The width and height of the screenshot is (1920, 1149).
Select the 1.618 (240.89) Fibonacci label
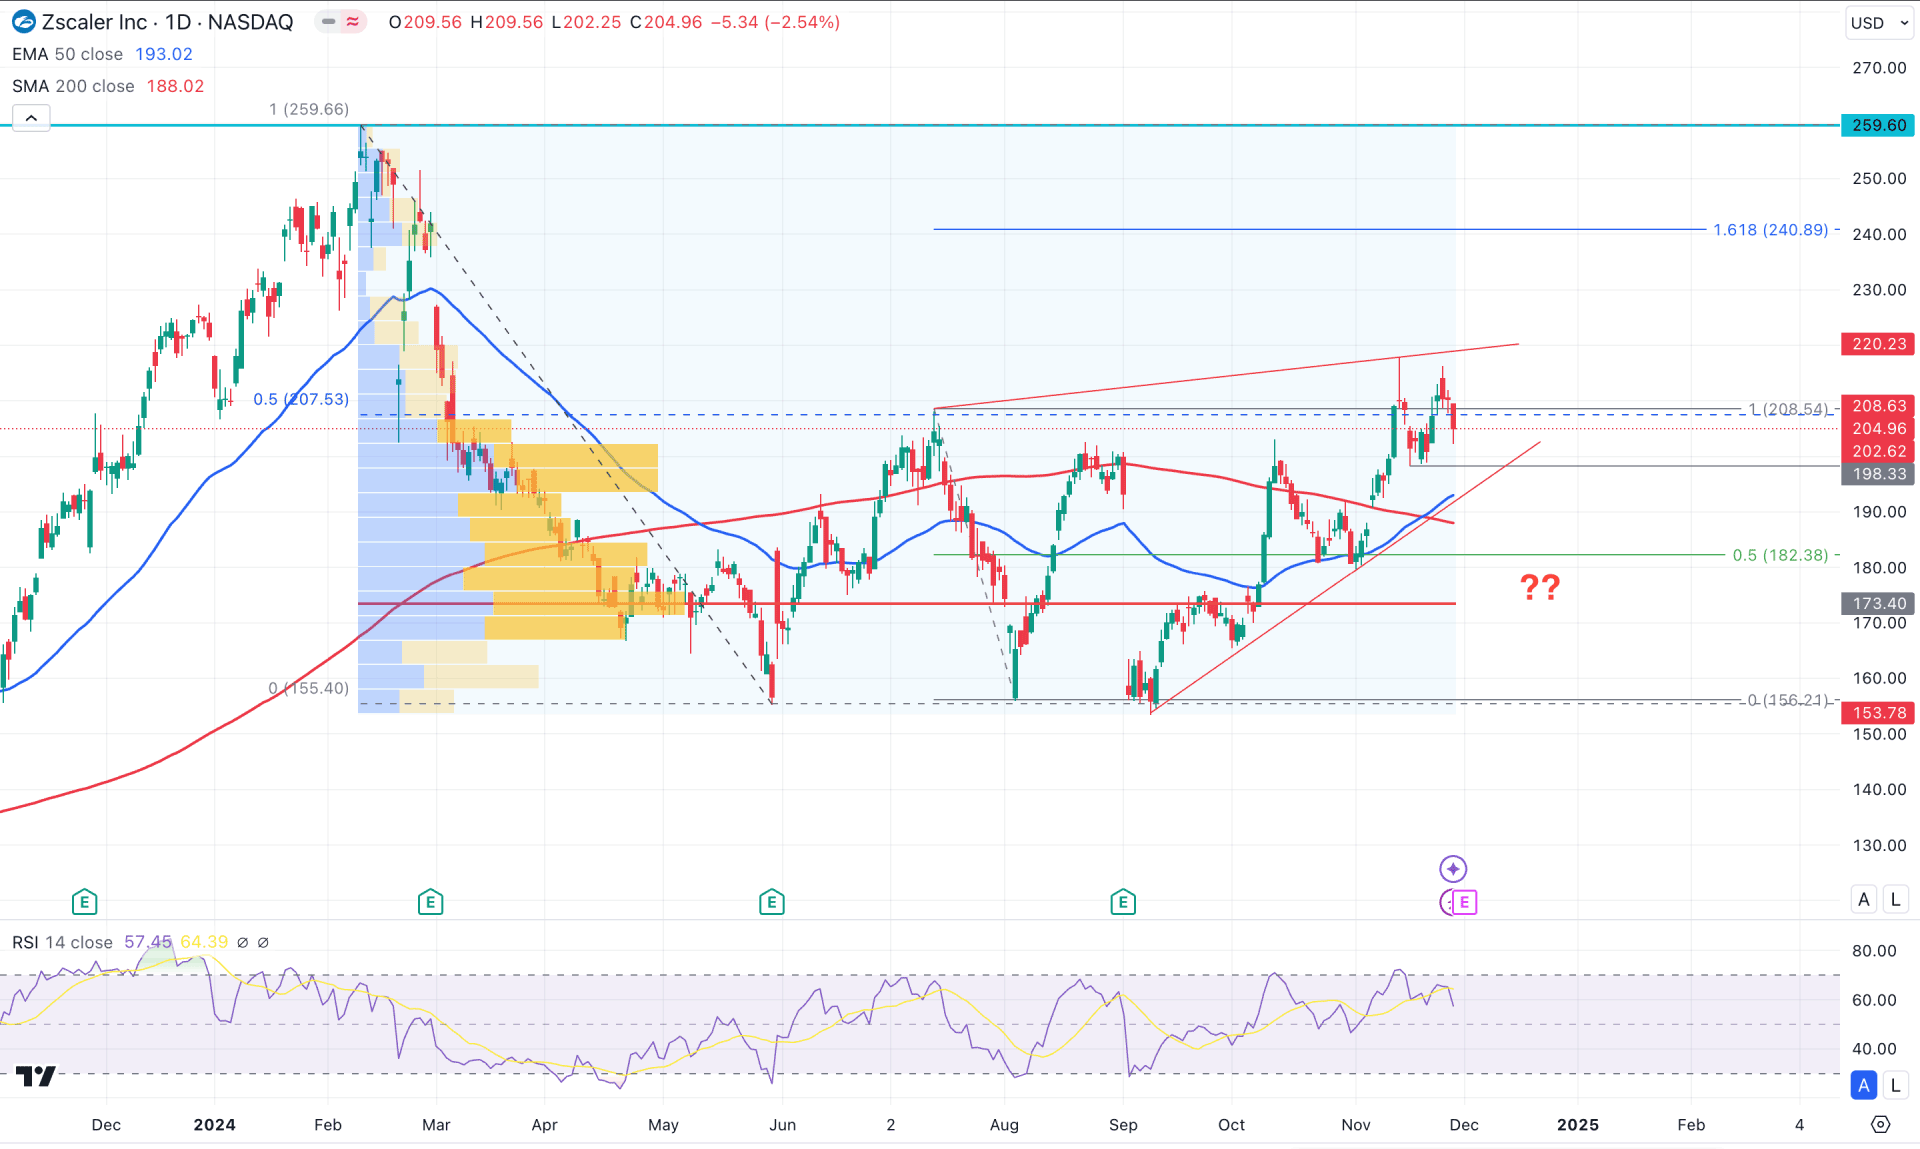pos(1770,230)
